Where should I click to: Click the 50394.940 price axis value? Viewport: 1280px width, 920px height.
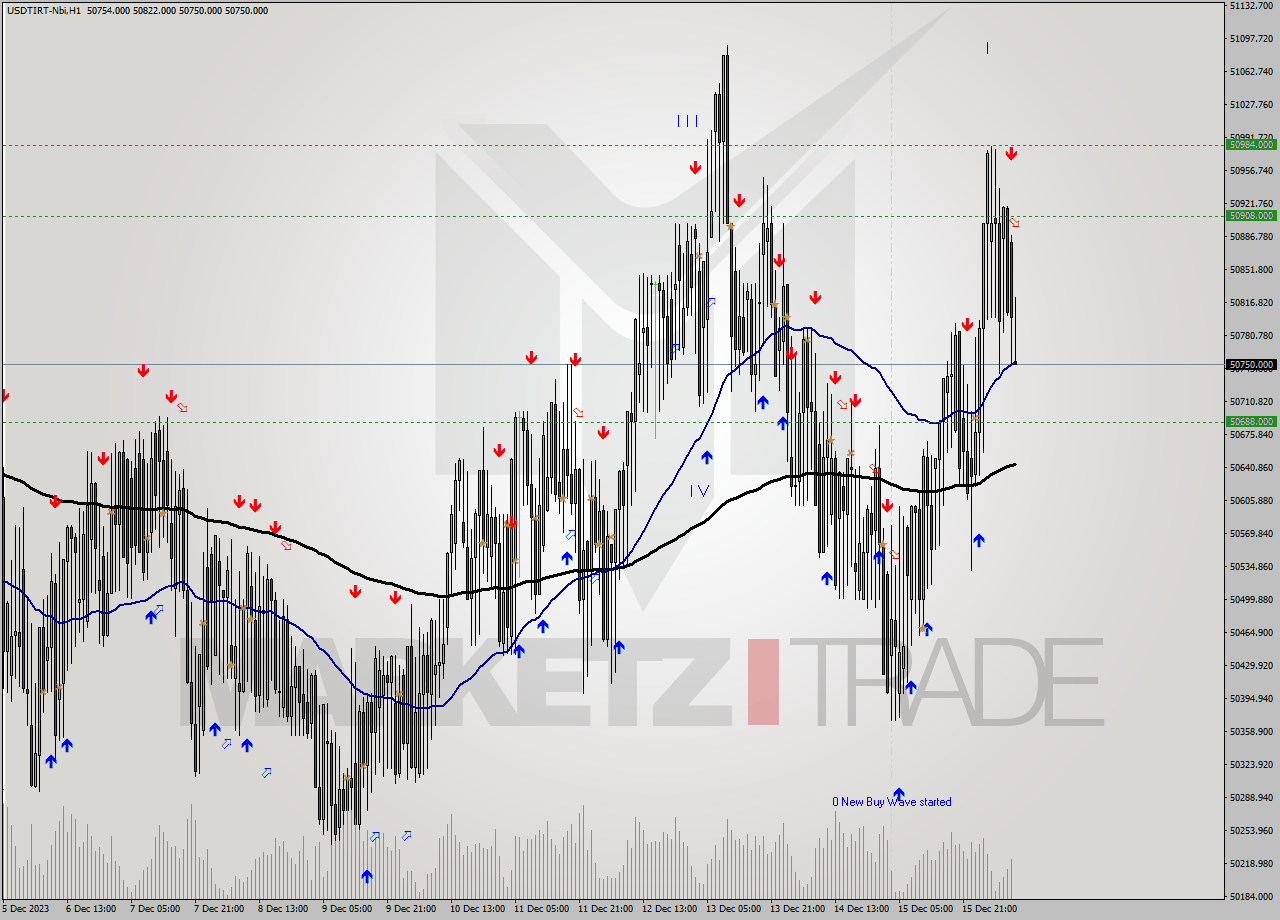coord(1252,699)
